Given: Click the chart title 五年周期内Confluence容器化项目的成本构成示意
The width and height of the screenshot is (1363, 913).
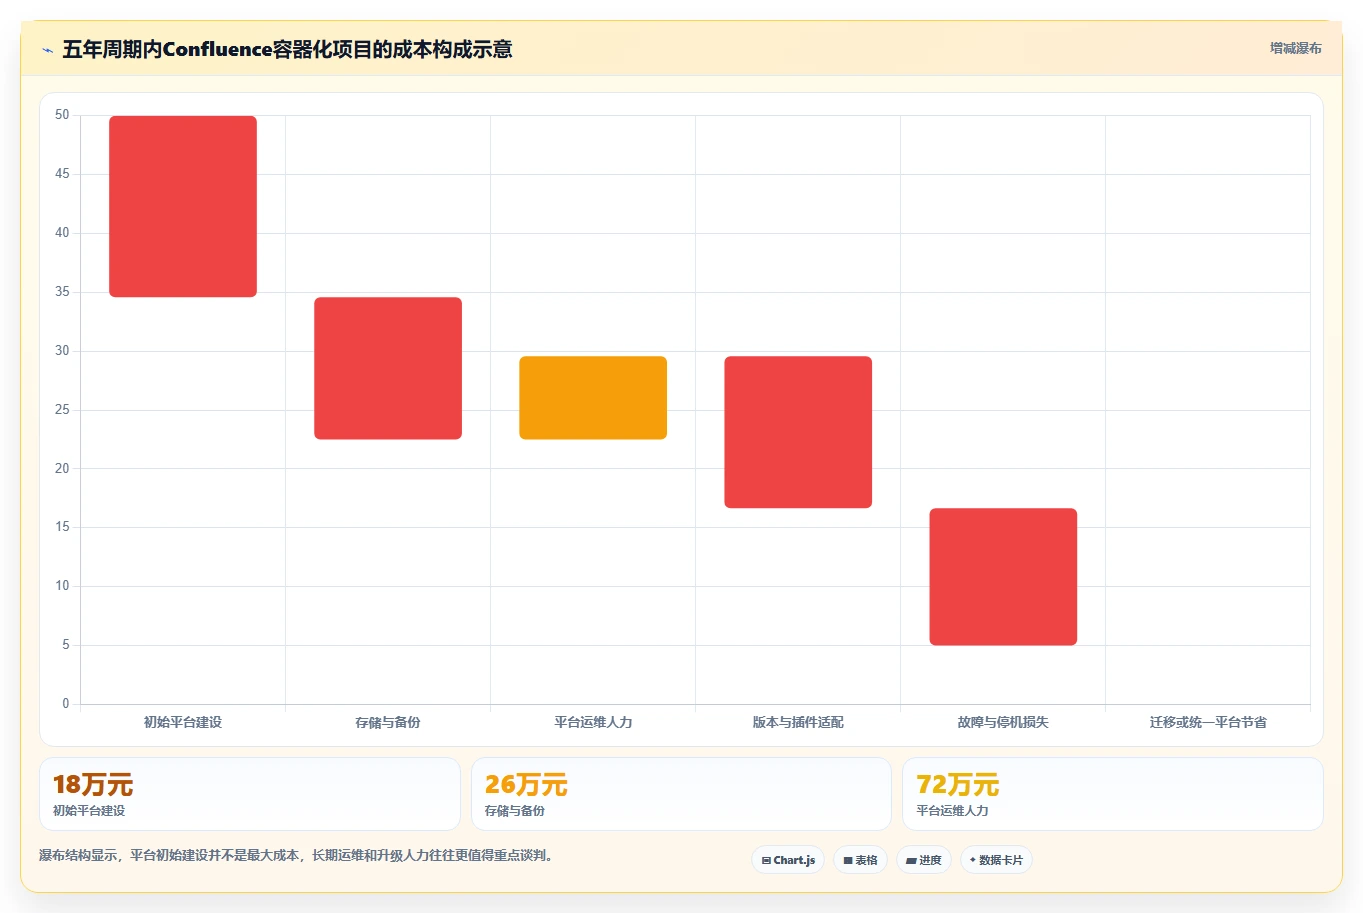Looking at the screenshot, I should pos(287,49).
